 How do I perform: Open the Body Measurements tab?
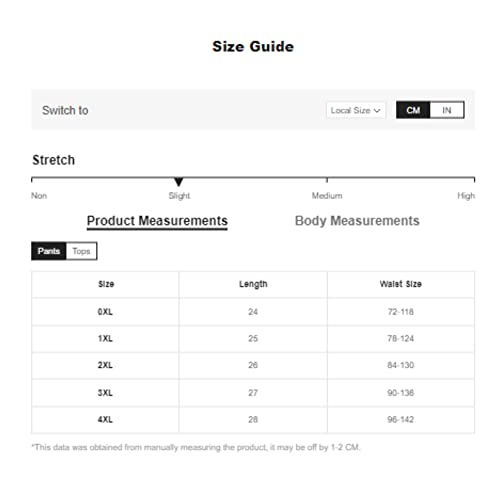pos(357,221)
